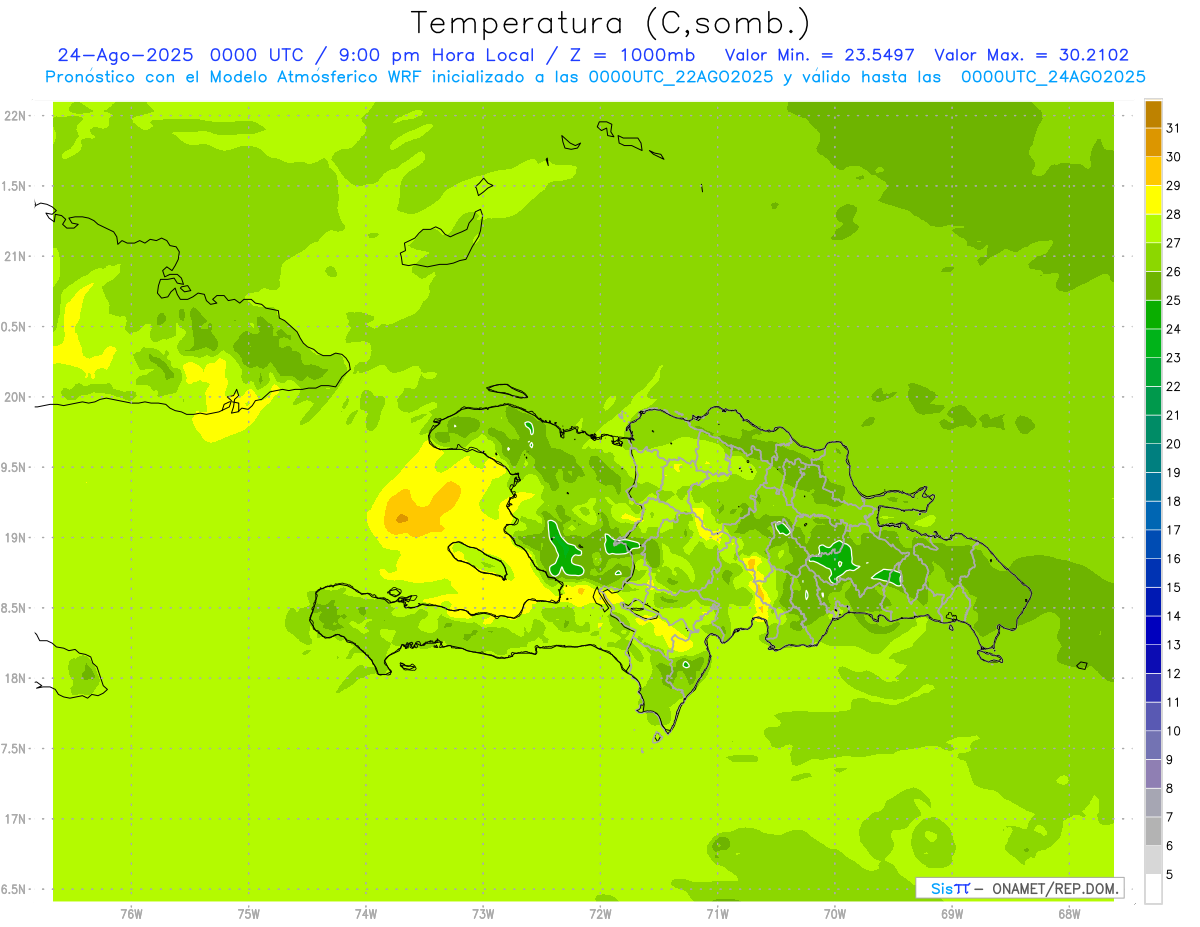The width and height of the screenshot is (1200, 927).
Task: Click the longitude label "73W"
Action: (x=483, y=914)
